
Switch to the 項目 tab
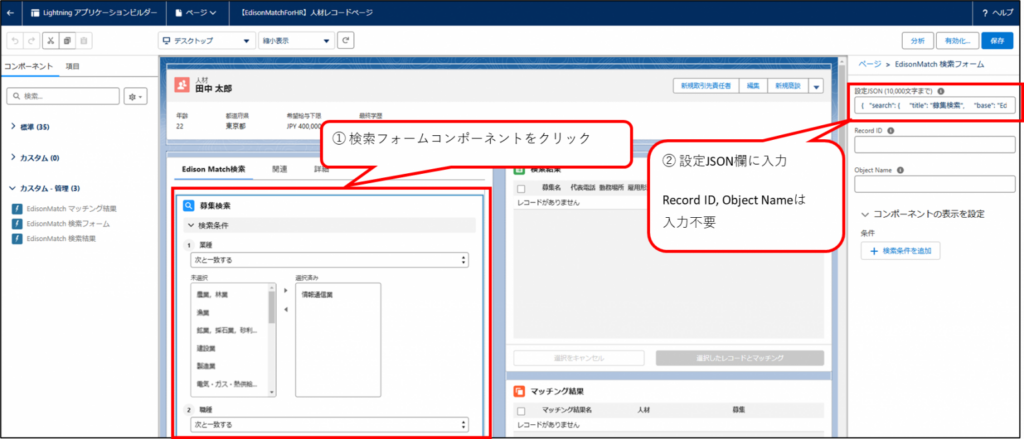(73, 65)
